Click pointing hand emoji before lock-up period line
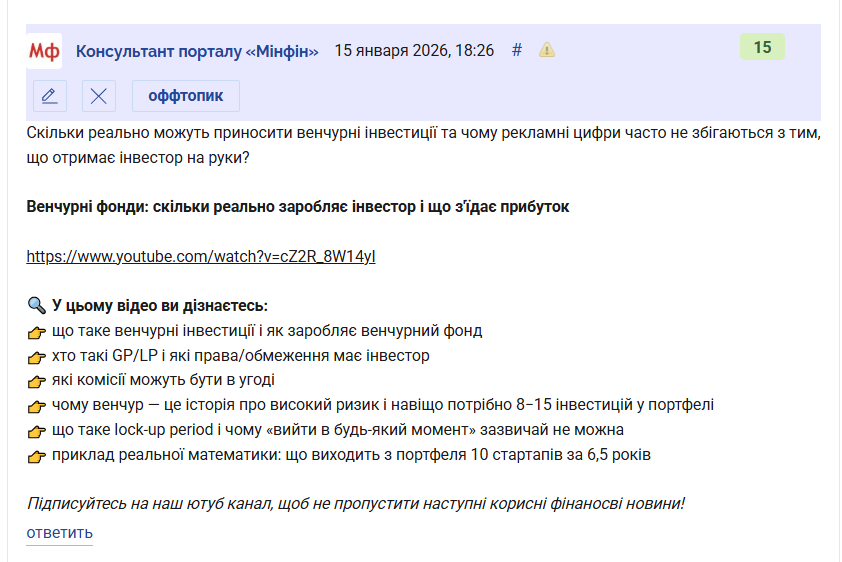 click(36, 431)
